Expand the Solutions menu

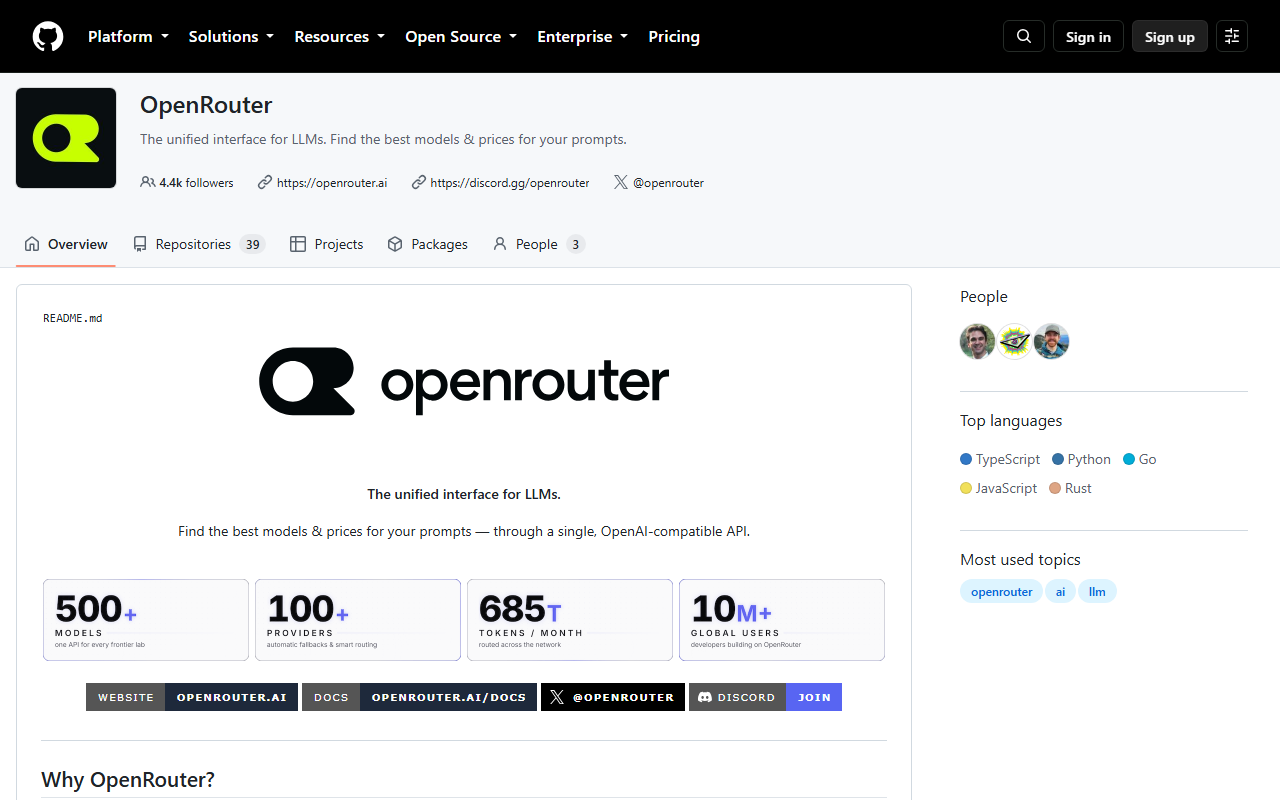click(x=231, y=37)
